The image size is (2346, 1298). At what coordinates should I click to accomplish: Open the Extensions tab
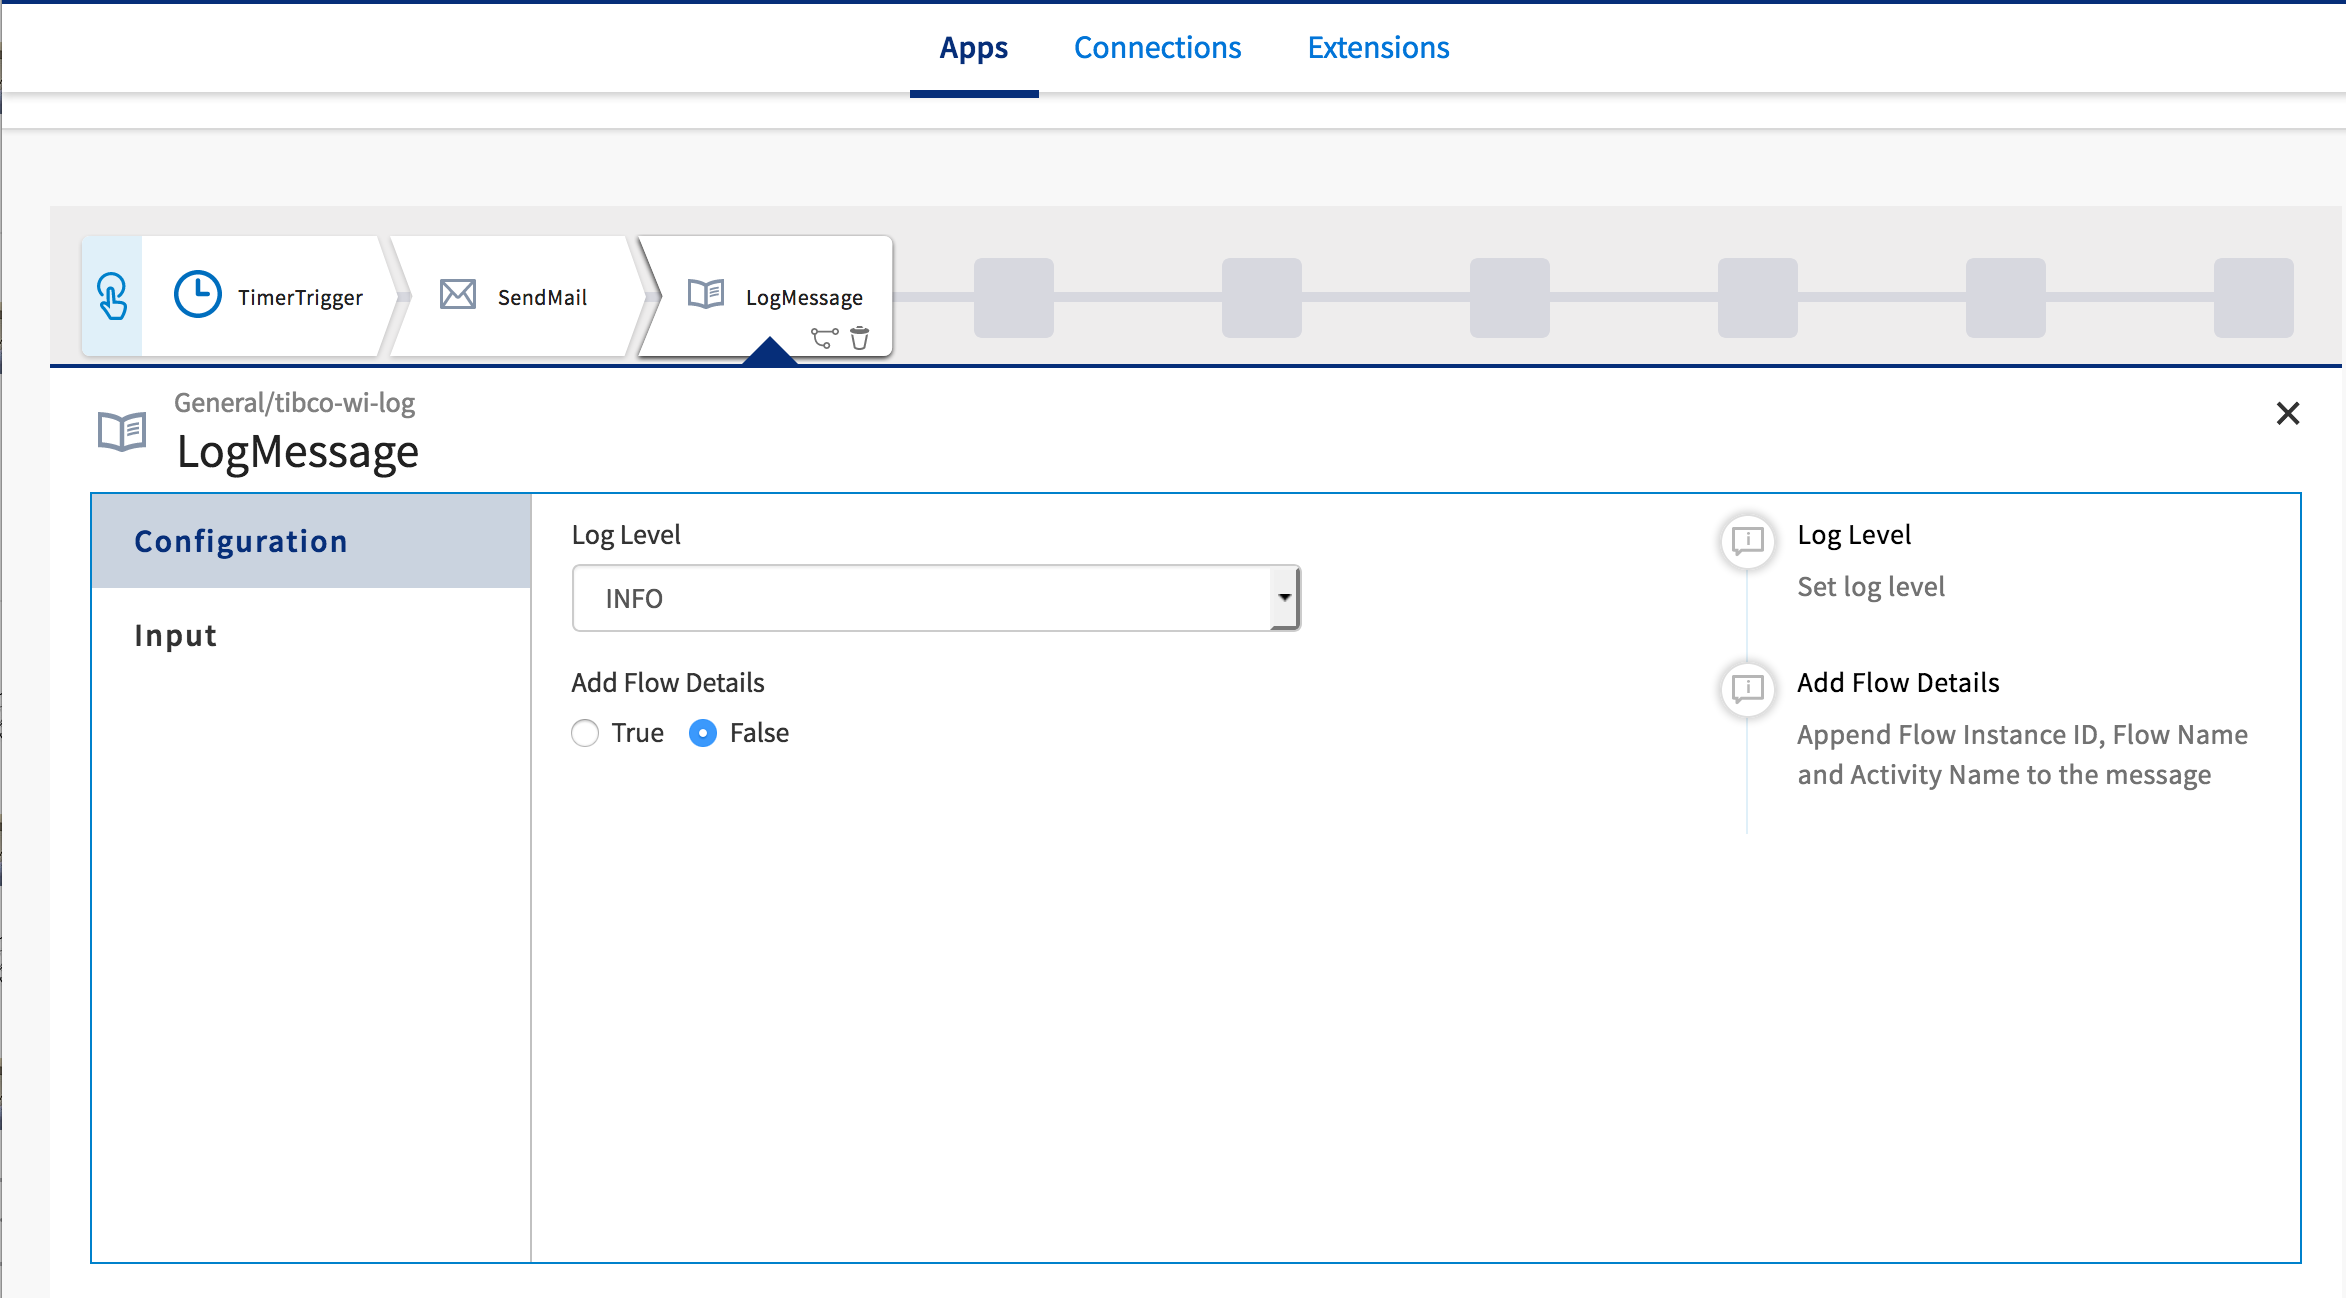(x=1378, y=48)
